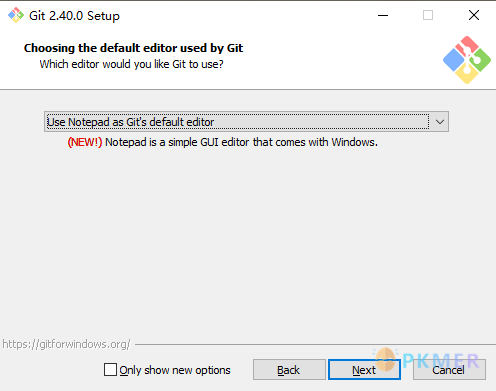Close the Git 2.40.0 Setup window
This screenshot has height=391, width=496.
pos(474,15)
